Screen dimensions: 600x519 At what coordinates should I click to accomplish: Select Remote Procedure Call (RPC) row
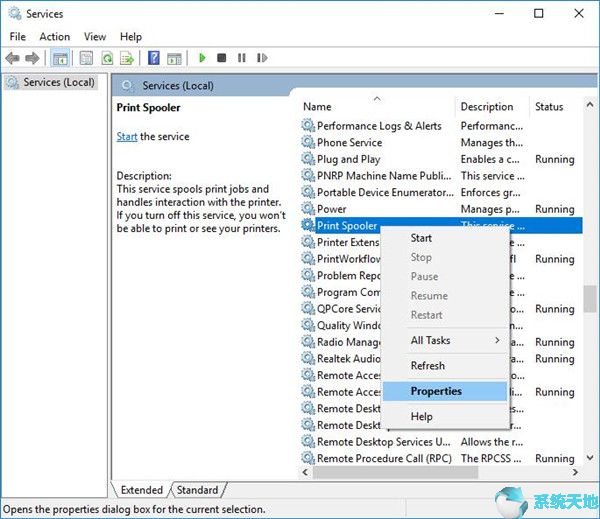[x=442, y=458]
